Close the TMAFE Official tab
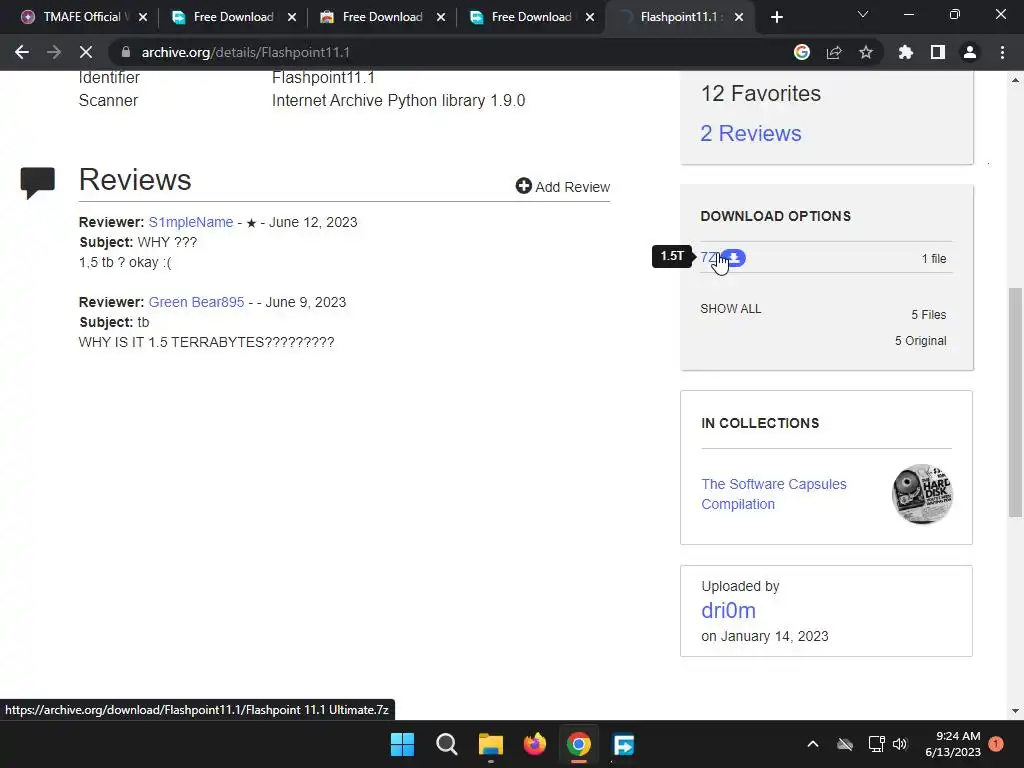The width and height of the screenshot is (1024, 768). (x=143, y=17)
